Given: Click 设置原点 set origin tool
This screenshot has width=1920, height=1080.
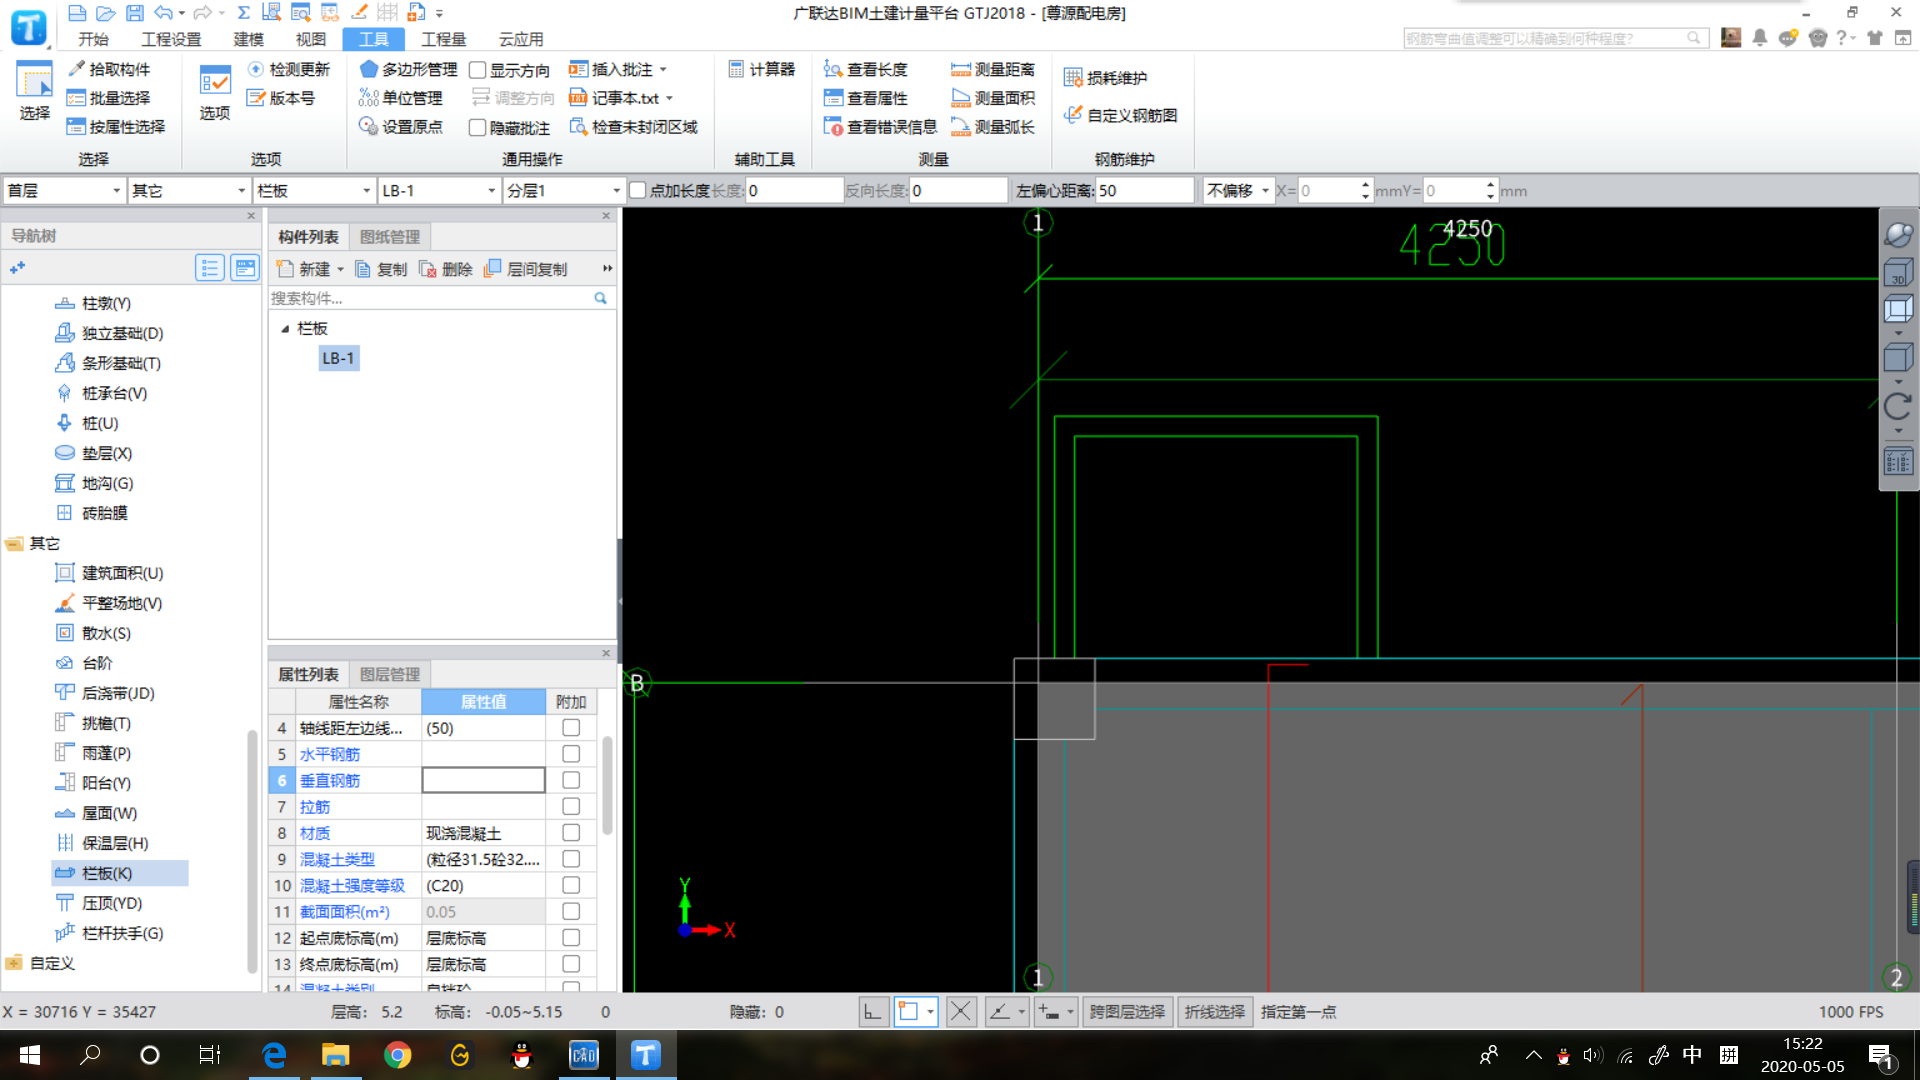Looking at the screenshot, I should click(x=401, y=127).
